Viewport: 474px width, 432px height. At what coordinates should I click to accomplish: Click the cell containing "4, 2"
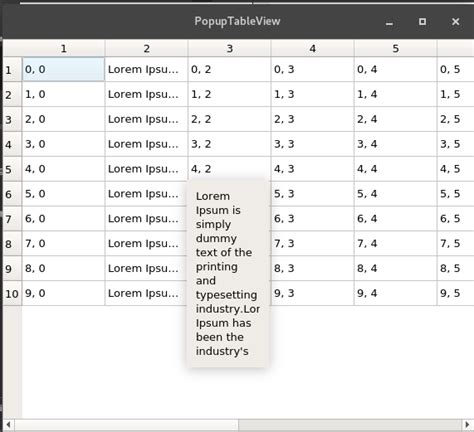[230, 168]
